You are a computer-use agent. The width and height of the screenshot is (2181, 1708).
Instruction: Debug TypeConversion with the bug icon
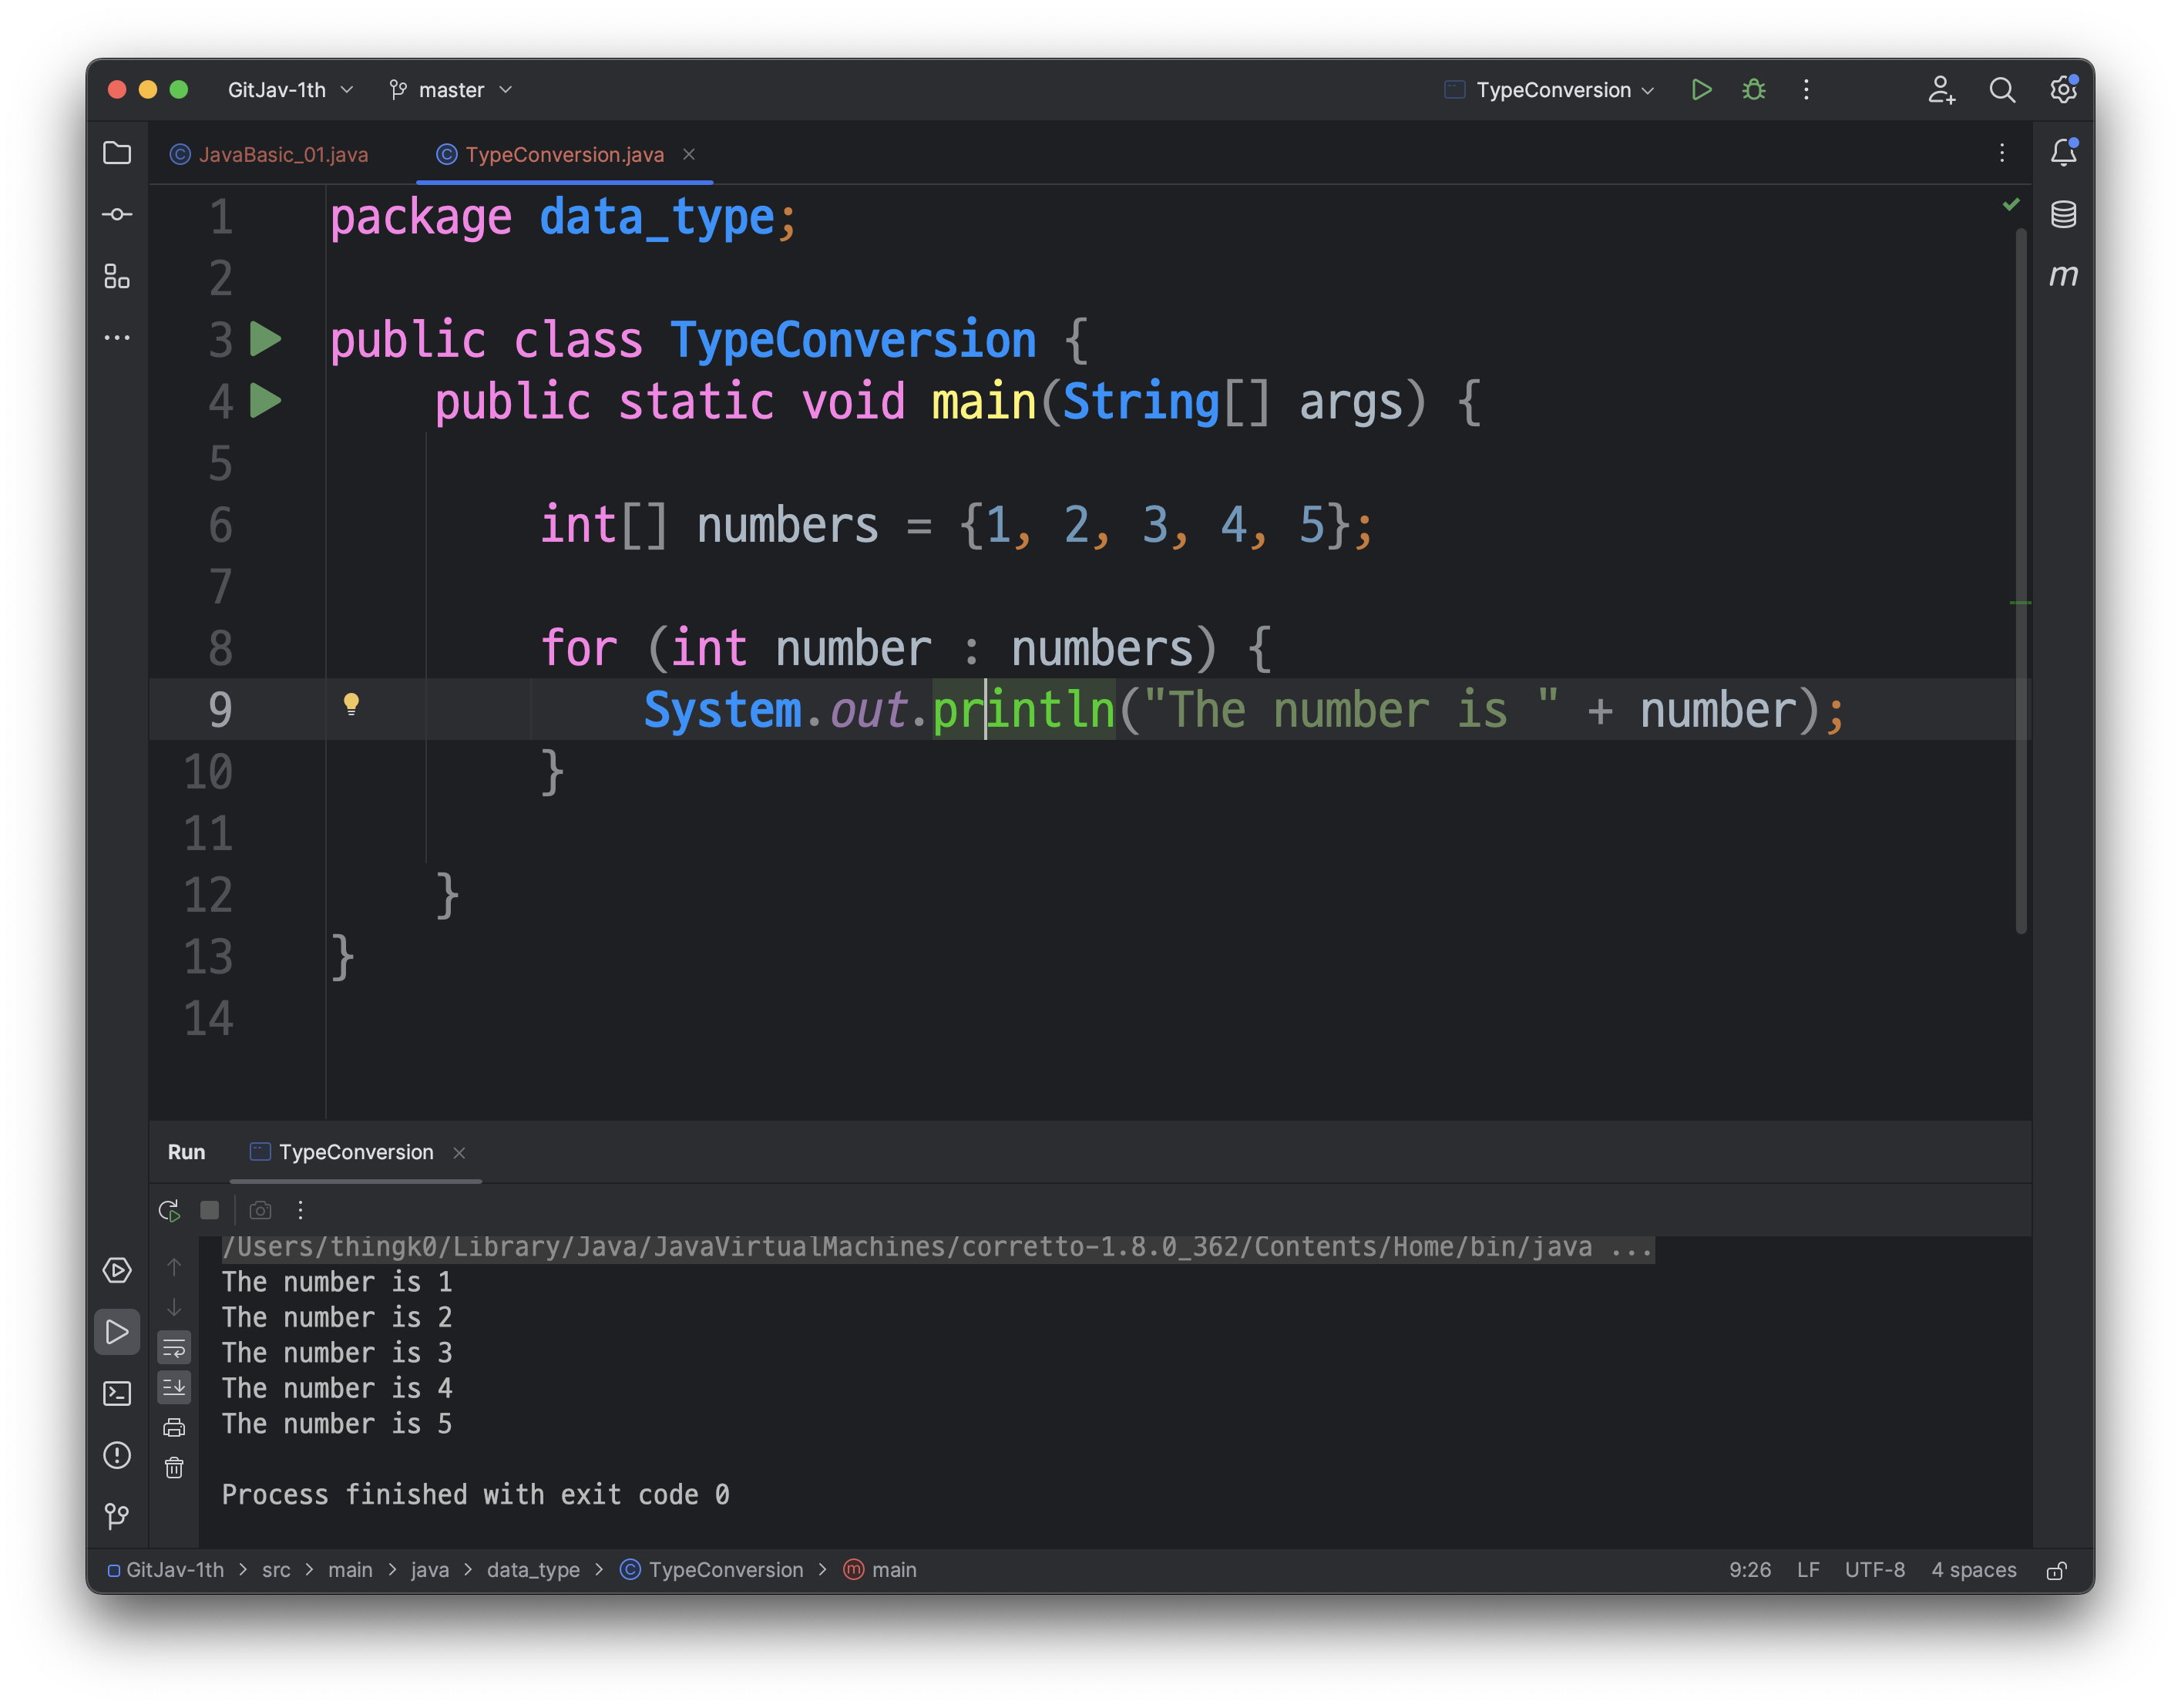pos(1753,90)
